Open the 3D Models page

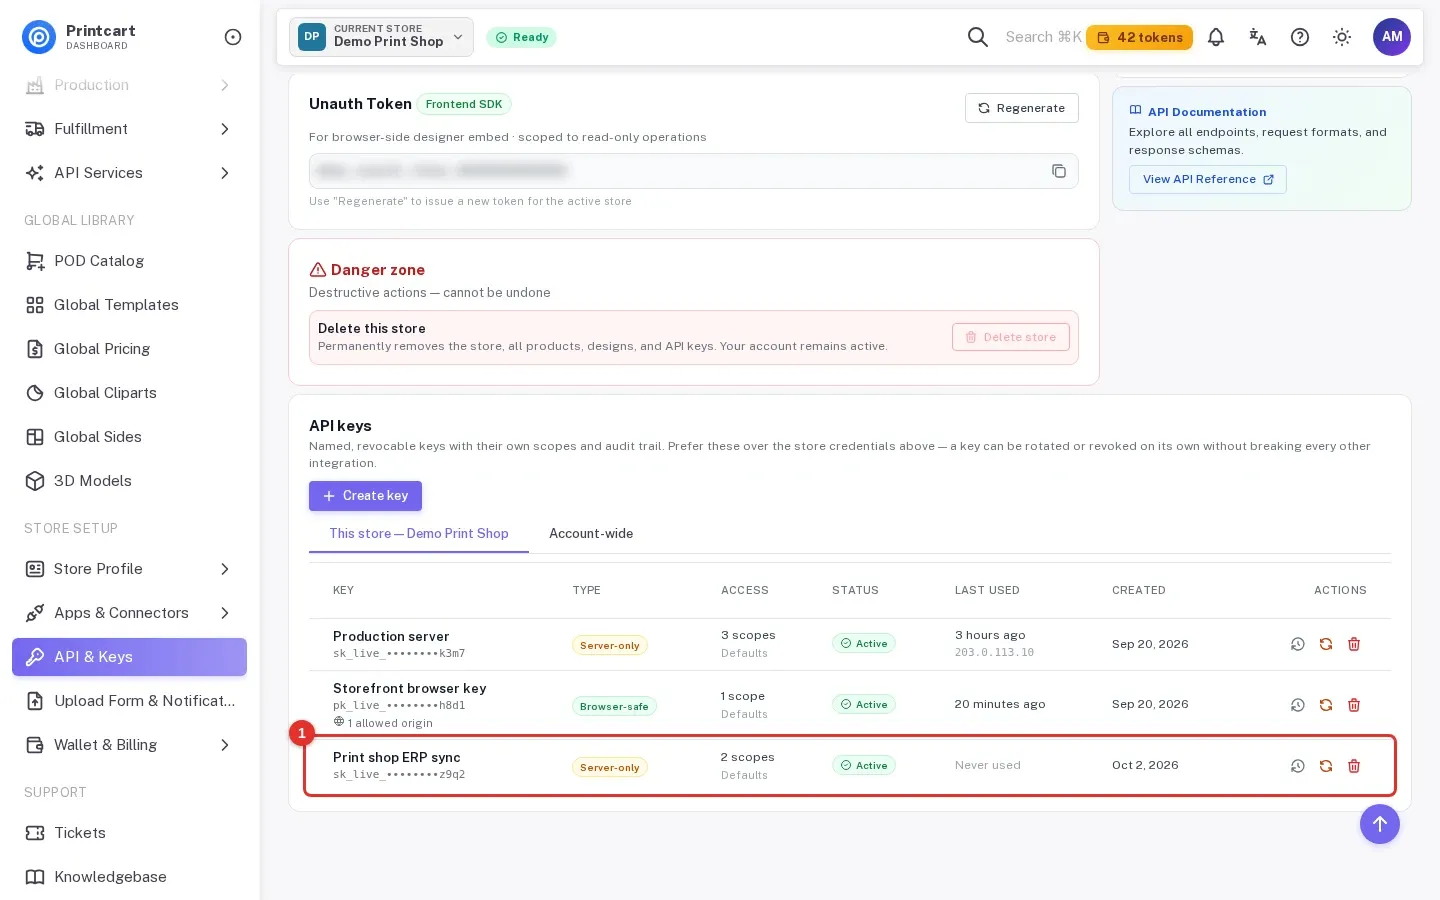click(x=129, y=481)
